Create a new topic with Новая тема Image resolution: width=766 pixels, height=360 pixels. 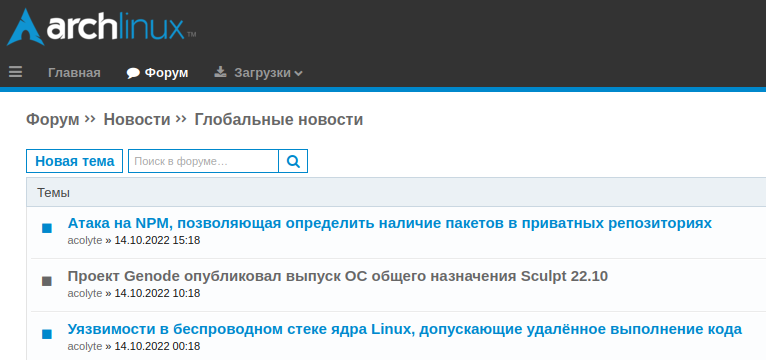click(x=74, y=161)
